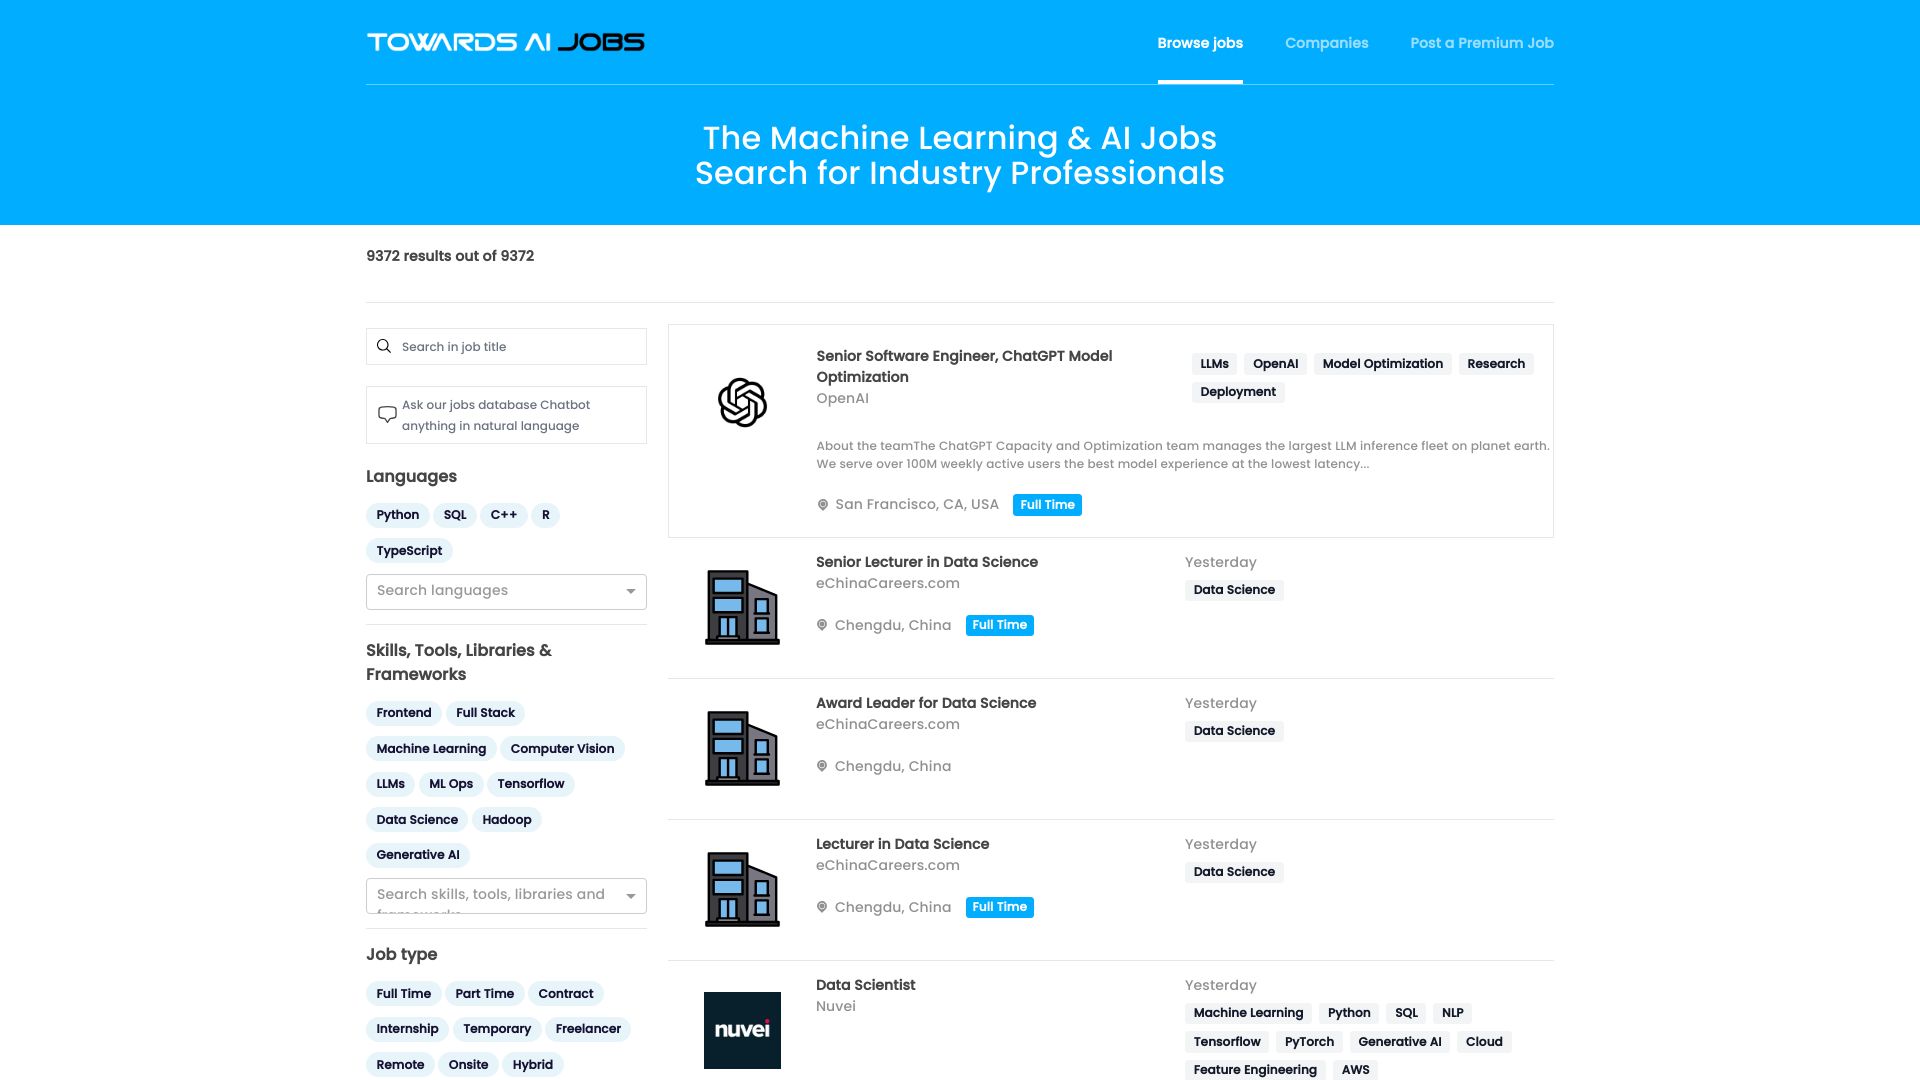Toggle the Full Time job type filter
This screenshot has height=1080, width=1920.
click(x=404, y=992)
